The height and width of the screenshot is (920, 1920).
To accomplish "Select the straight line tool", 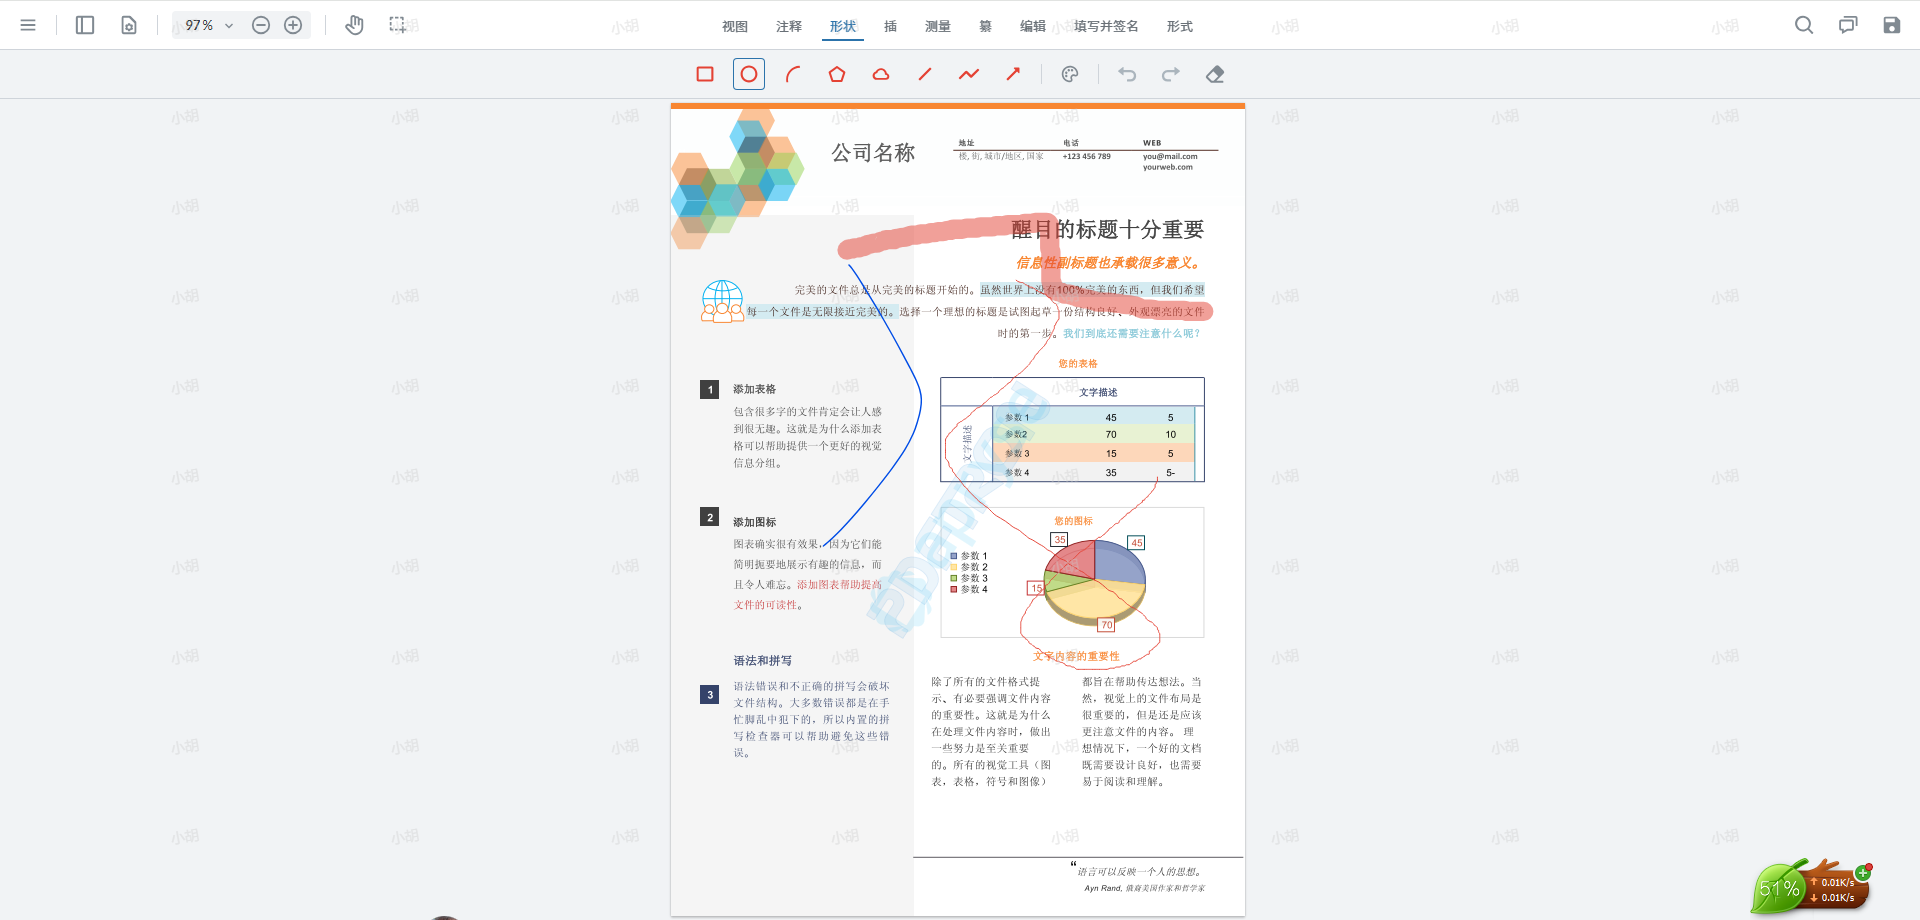I will click(925, 74).
